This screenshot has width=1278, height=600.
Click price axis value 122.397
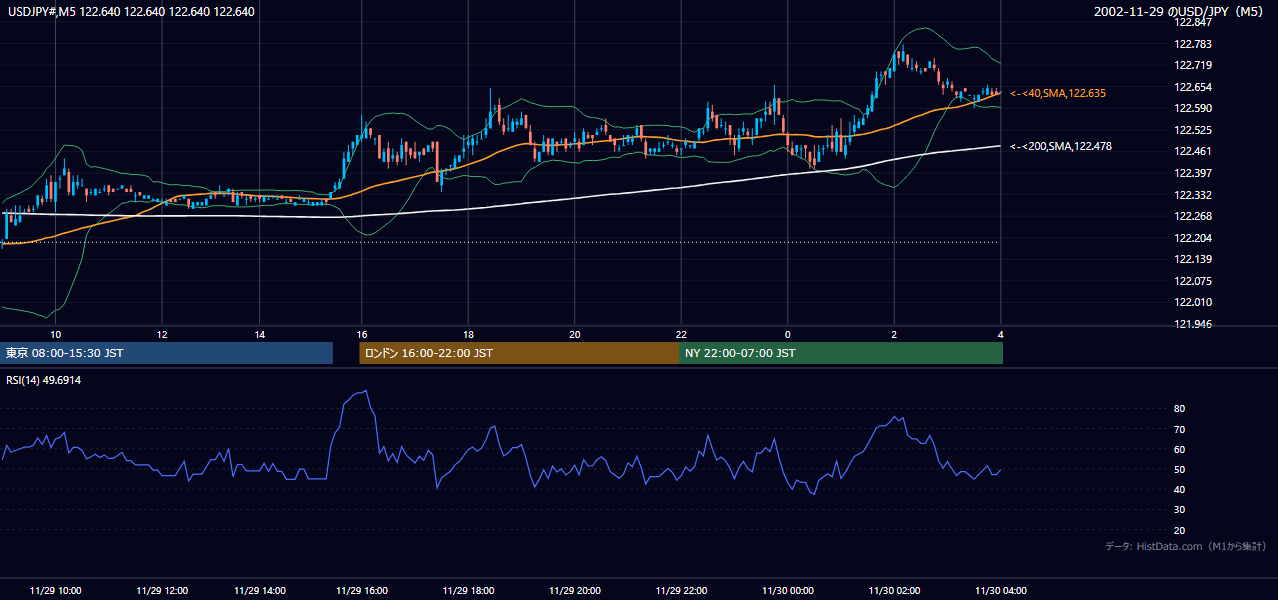point(1191,173)
